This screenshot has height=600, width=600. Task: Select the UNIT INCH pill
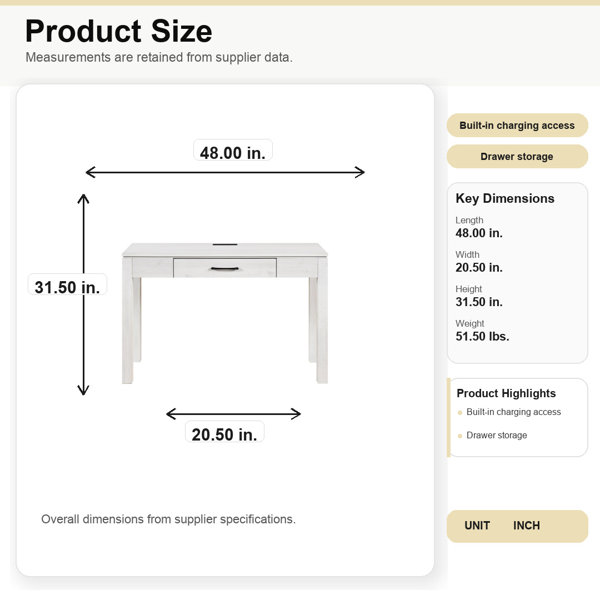click(517, 526)
